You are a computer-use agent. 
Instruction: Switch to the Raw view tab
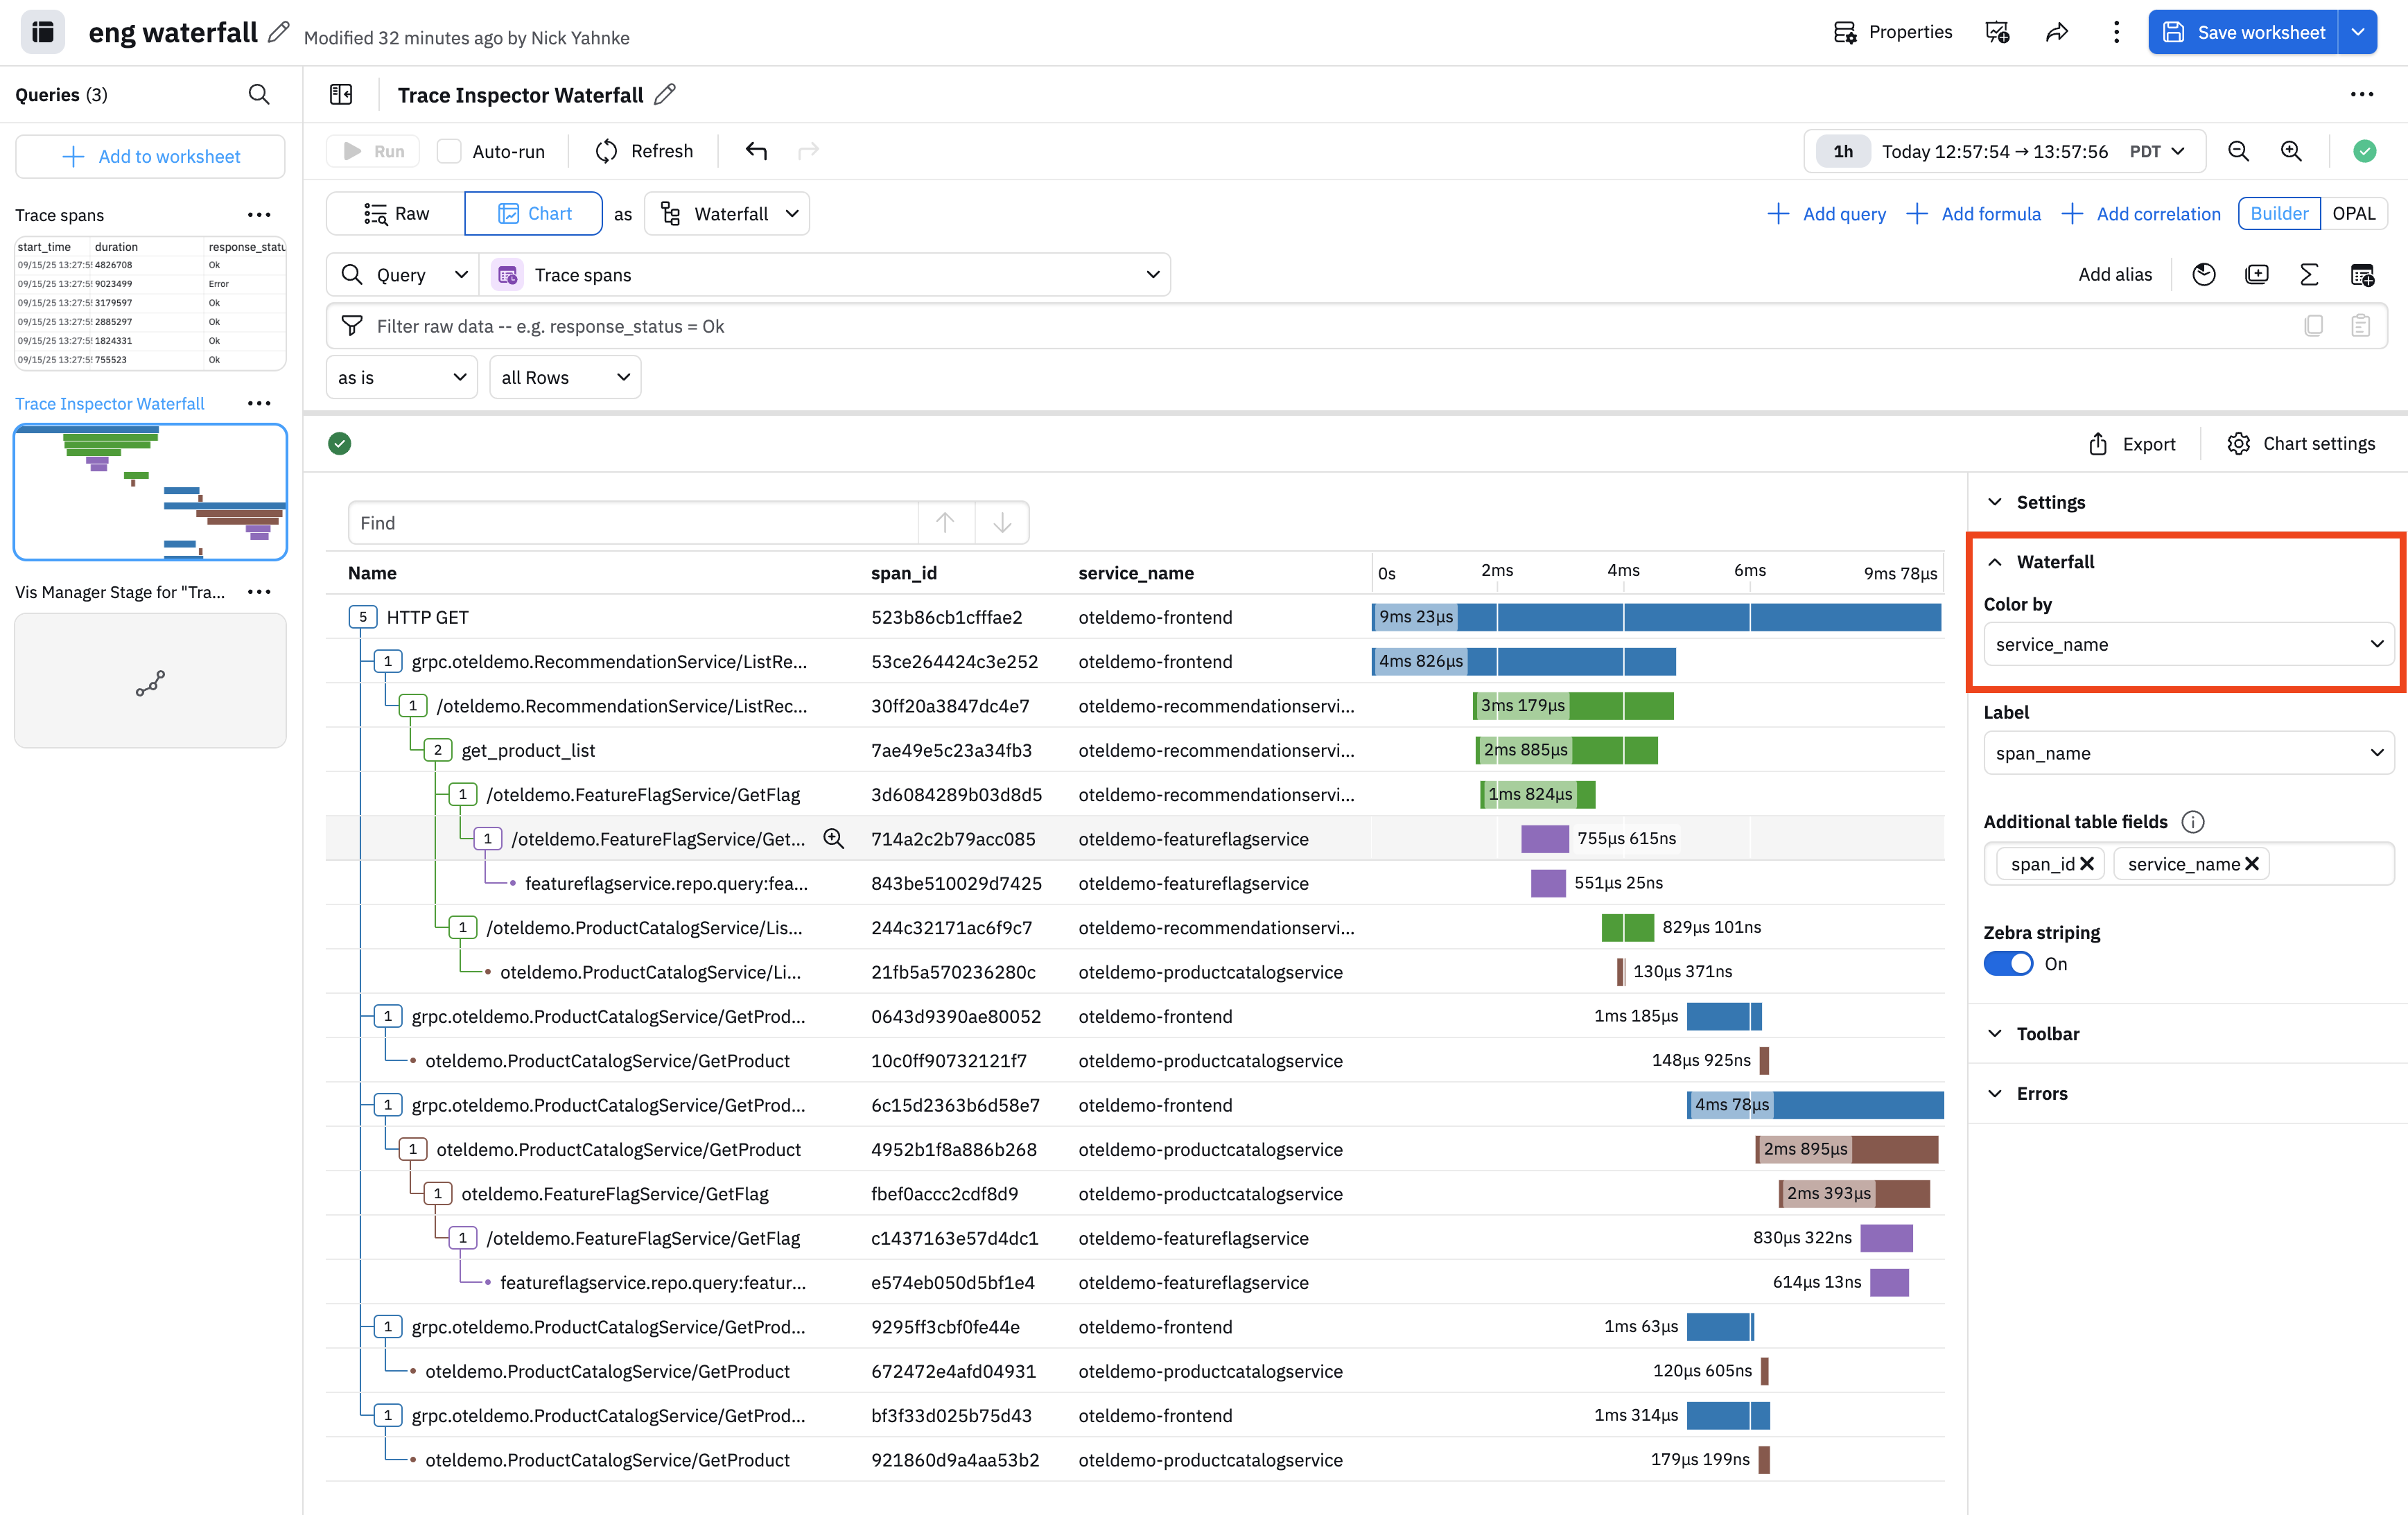[396, 214]
